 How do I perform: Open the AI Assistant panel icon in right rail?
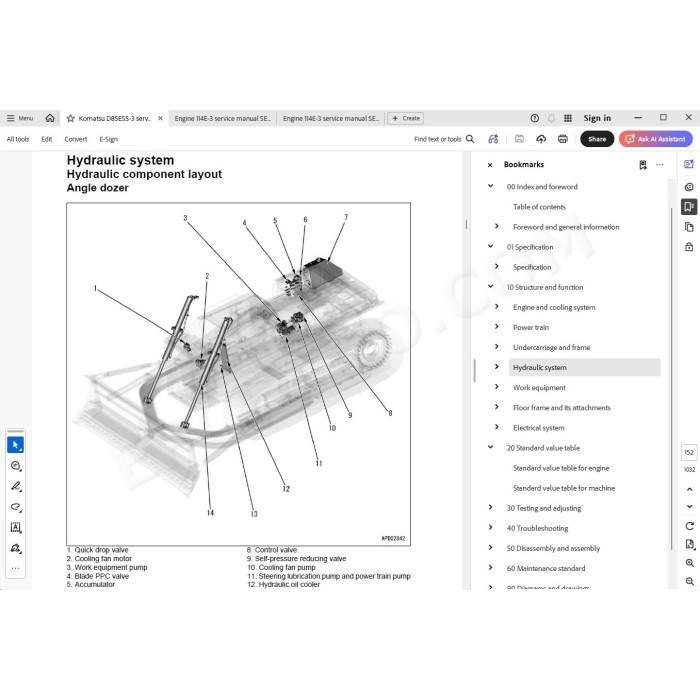[x=689, y=164]
